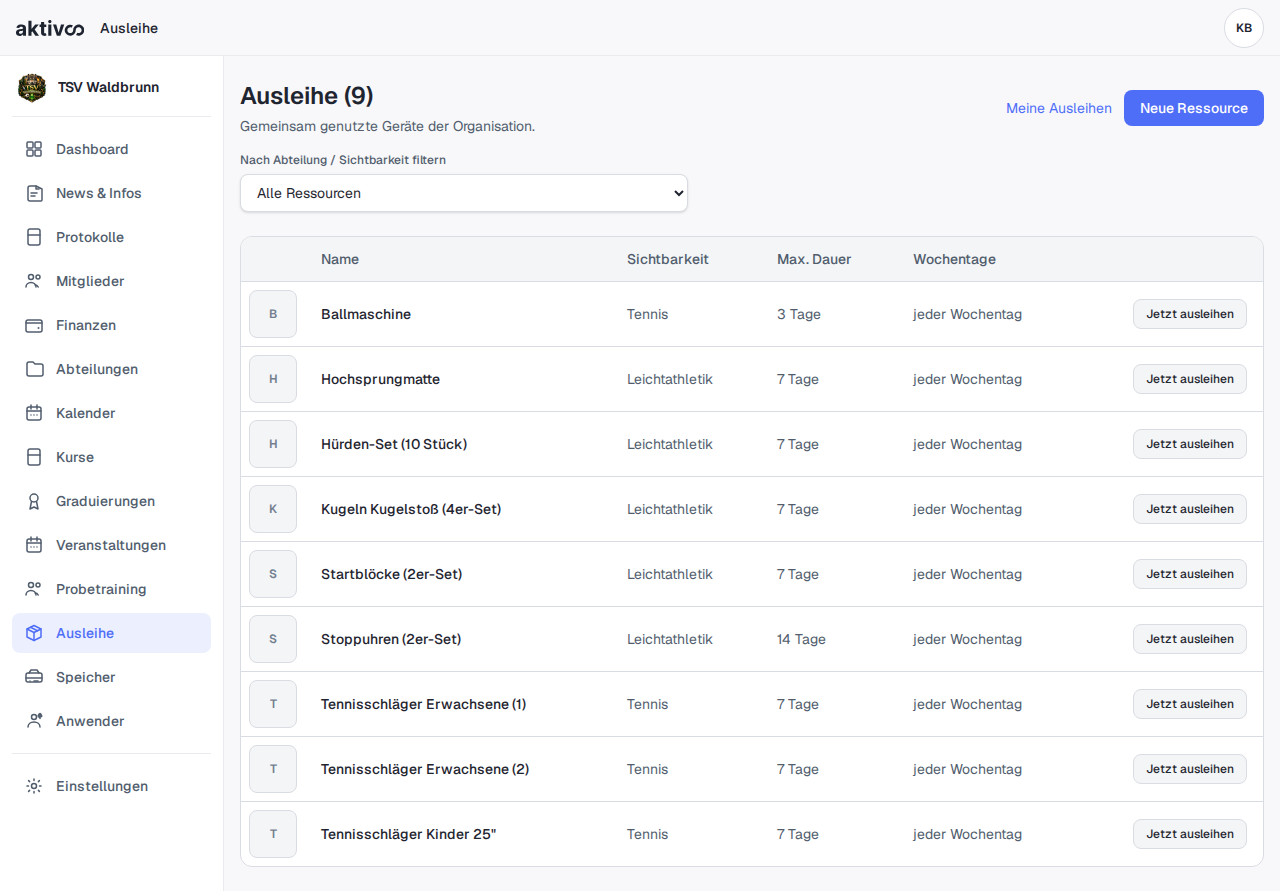The image size is (1280, 891).
Task: Open the KB user avatar menu
Action: point(1244,28)
